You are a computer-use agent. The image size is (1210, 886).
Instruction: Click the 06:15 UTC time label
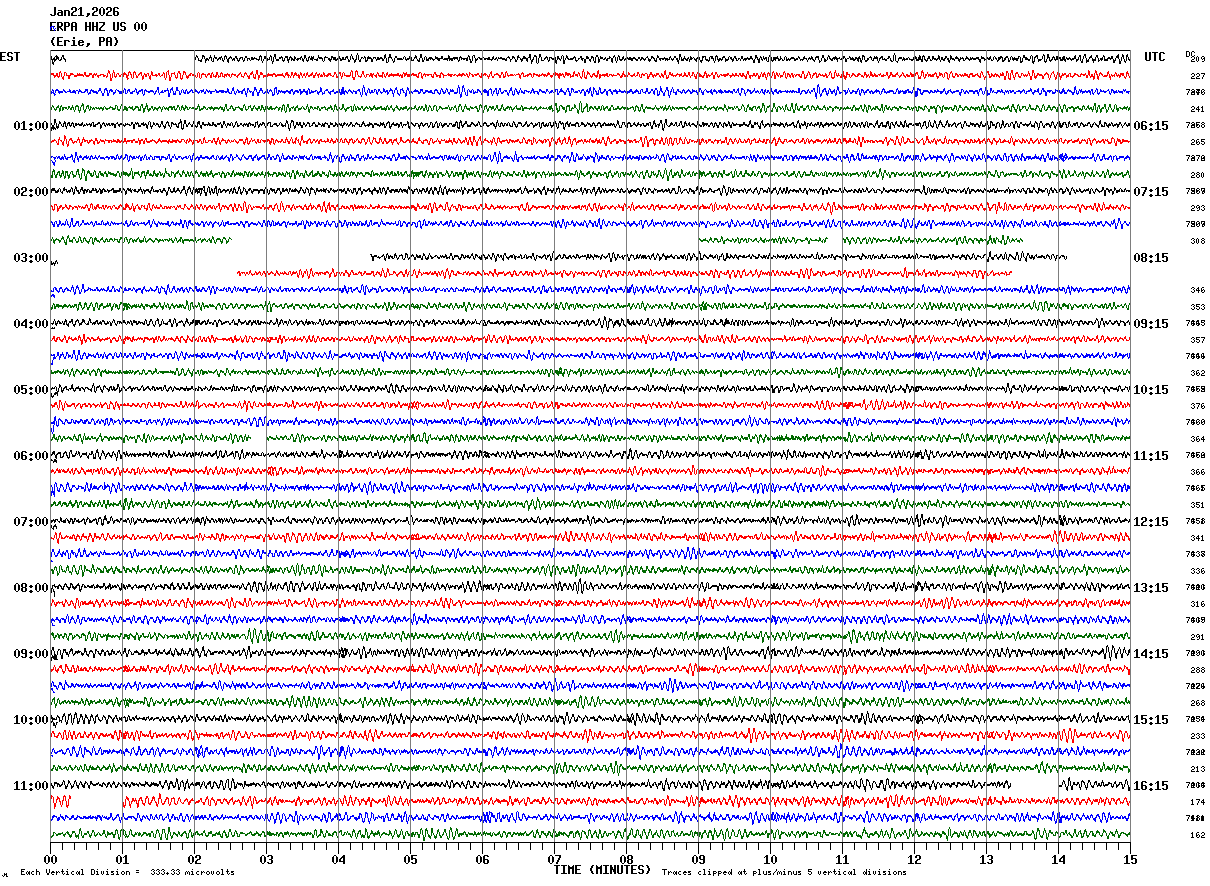pos(1151,126)
